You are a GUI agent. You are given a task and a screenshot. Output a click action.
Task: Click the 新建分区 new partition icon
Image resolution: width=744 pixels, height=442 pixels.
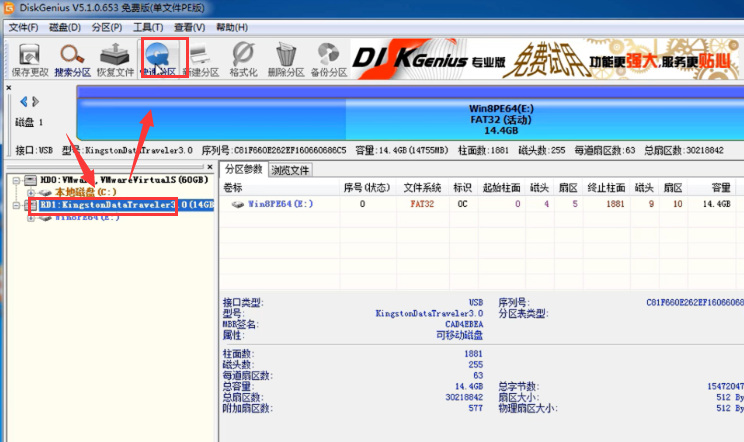point(201,58)
